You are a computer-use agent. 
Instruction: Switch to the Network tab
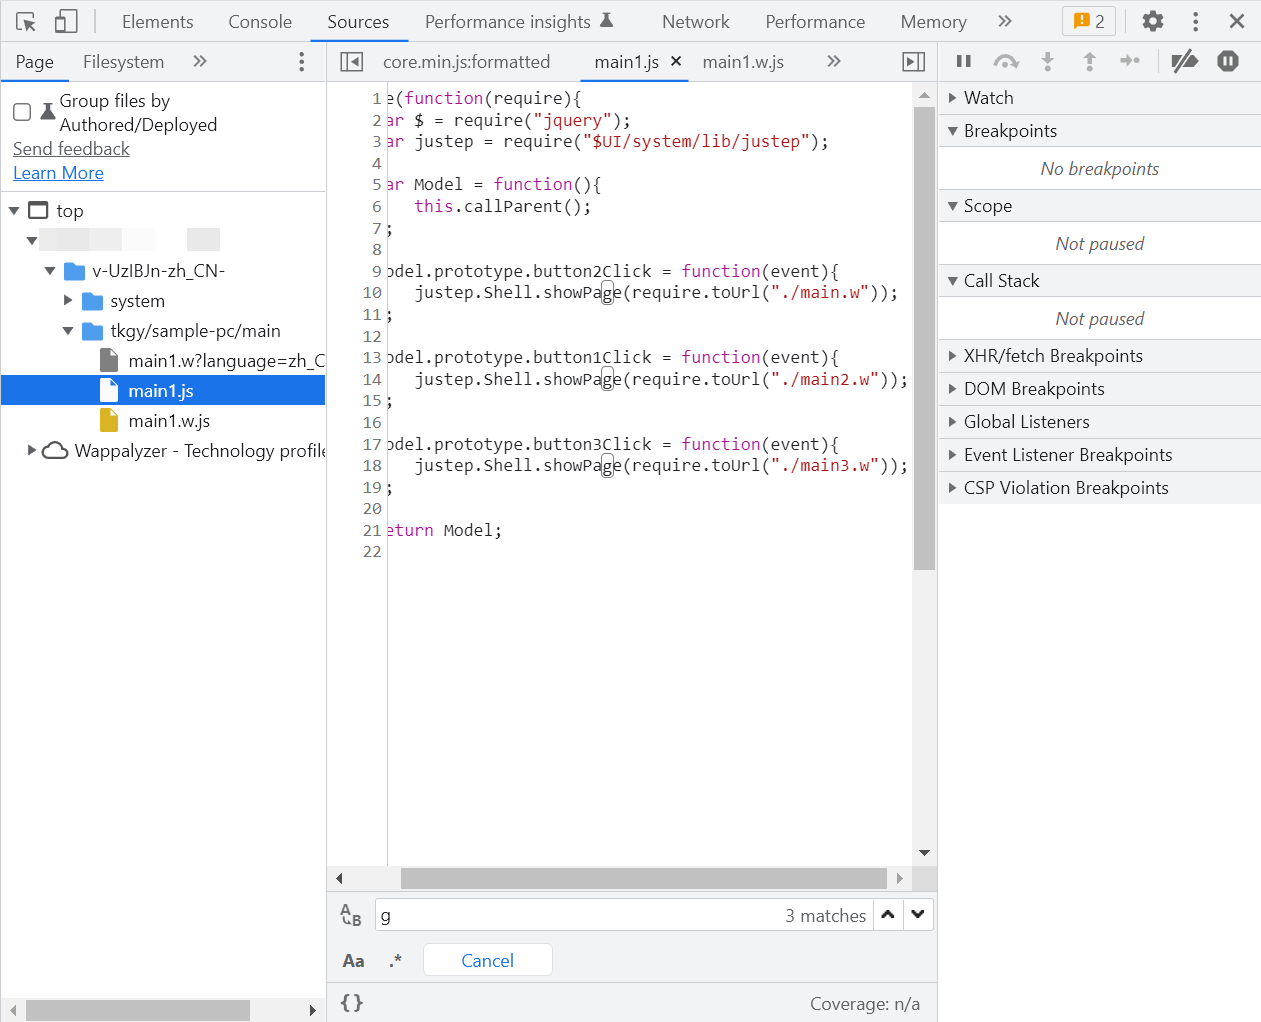tap(695, 22)
